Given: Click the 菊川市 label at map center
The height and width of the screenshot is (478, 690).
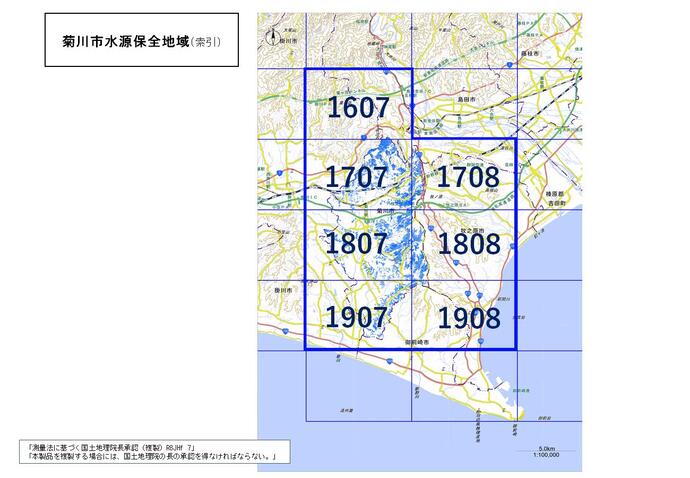Looking at the screenshot, I should click(385, 211).
